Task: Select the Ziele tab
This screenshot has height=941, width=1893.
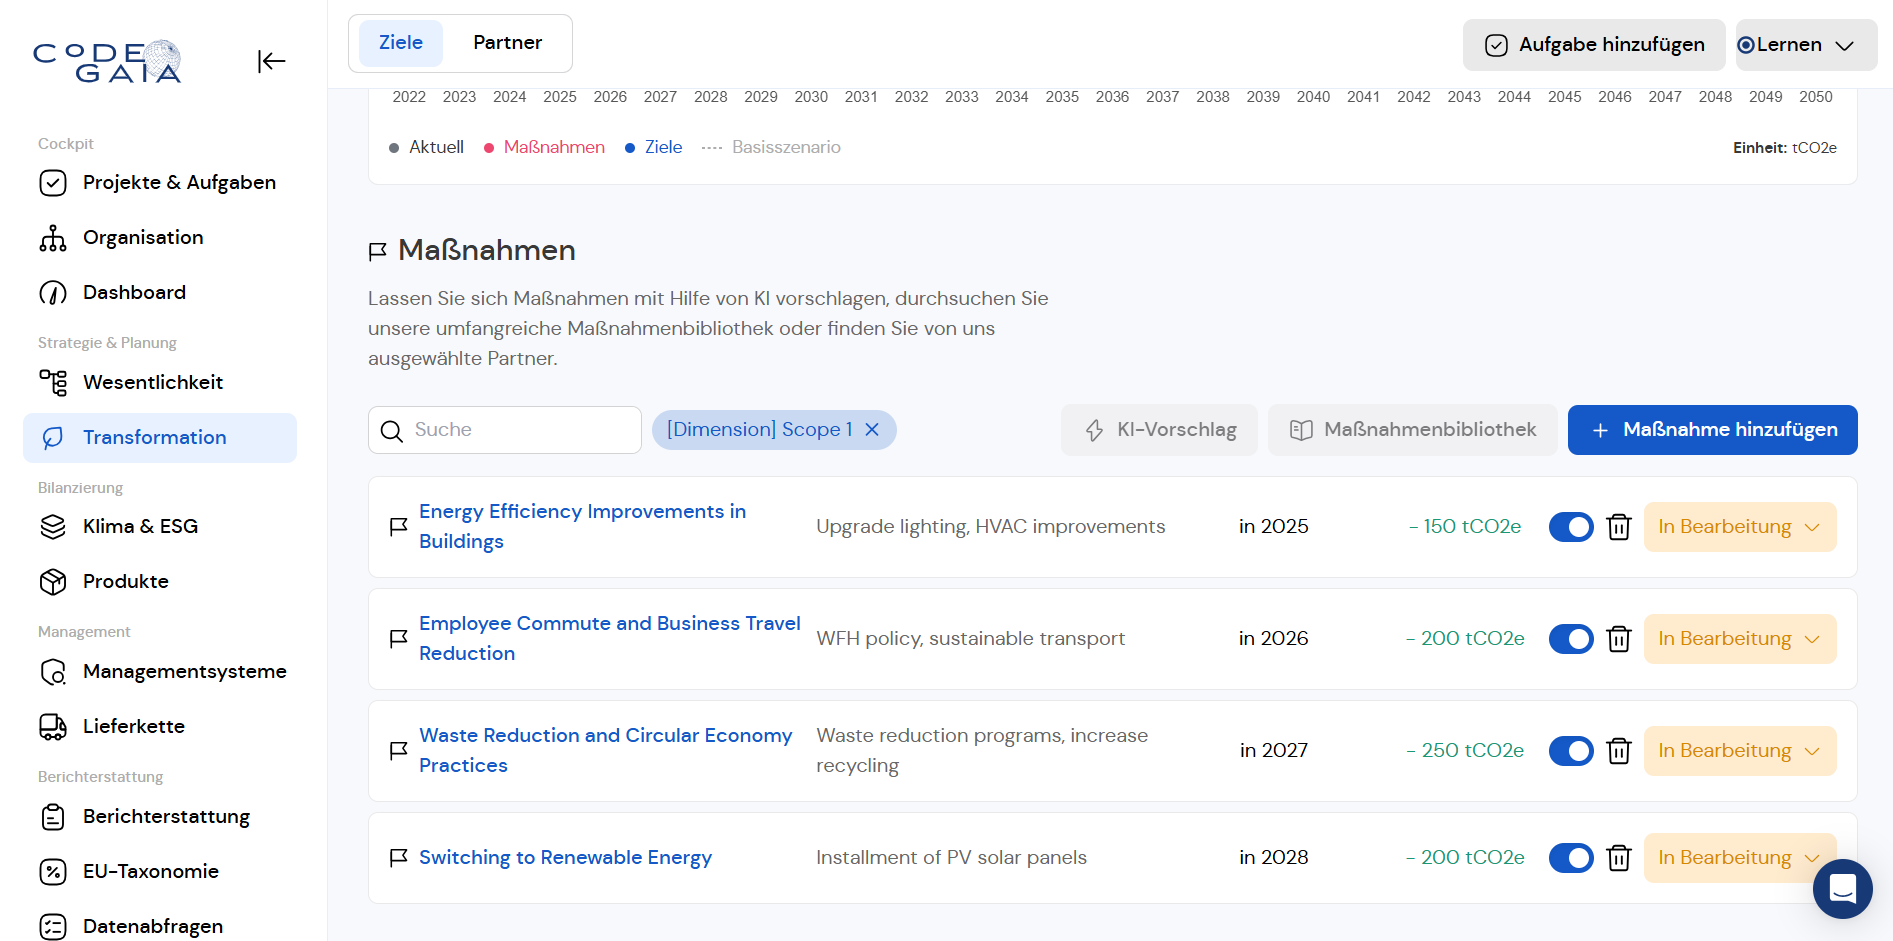Action: pyautogui.click(x=400, y=43)
